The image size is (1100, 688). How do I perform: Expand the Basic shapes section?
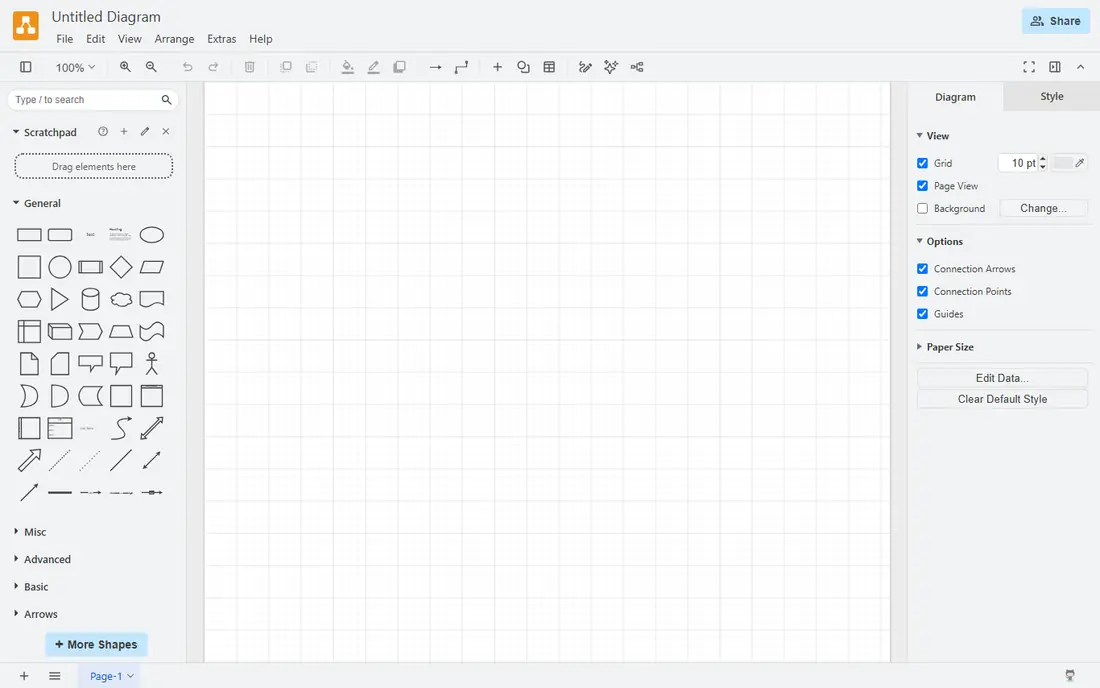(x=31, y=587)
